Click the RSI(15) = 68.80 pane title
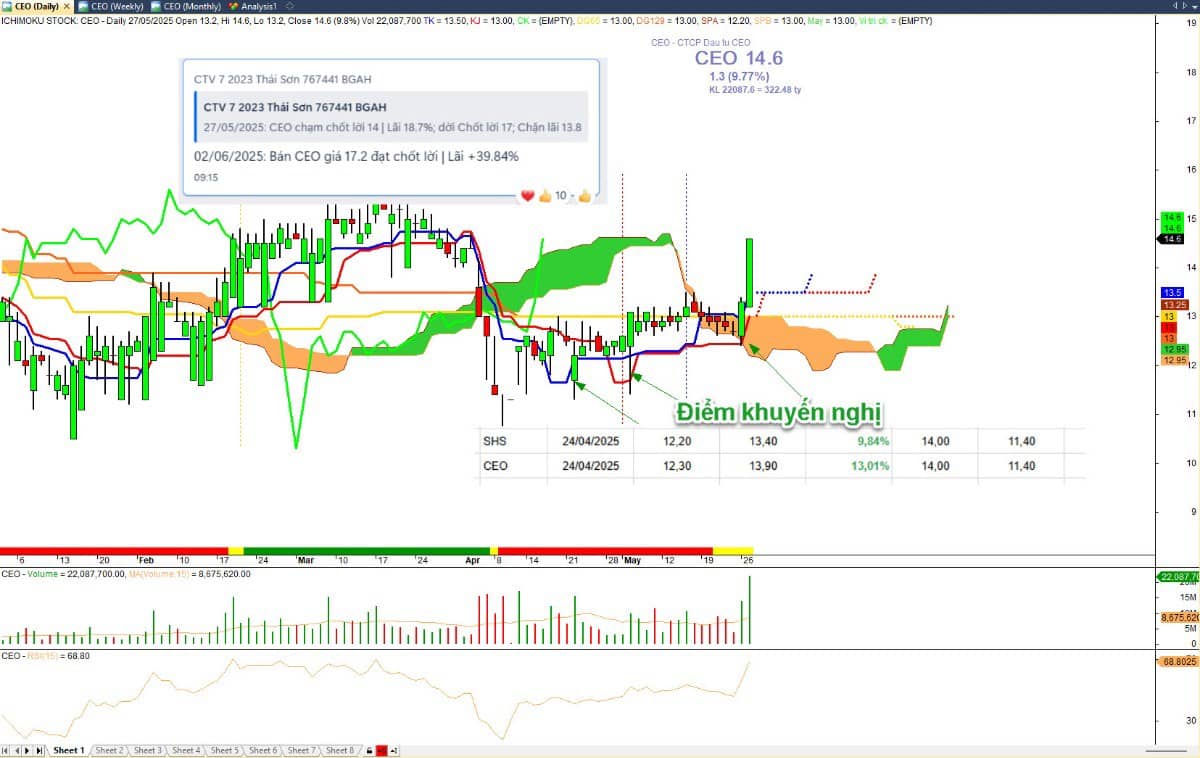This screenshot has height=758, width=1200. (x=46, y=656)
